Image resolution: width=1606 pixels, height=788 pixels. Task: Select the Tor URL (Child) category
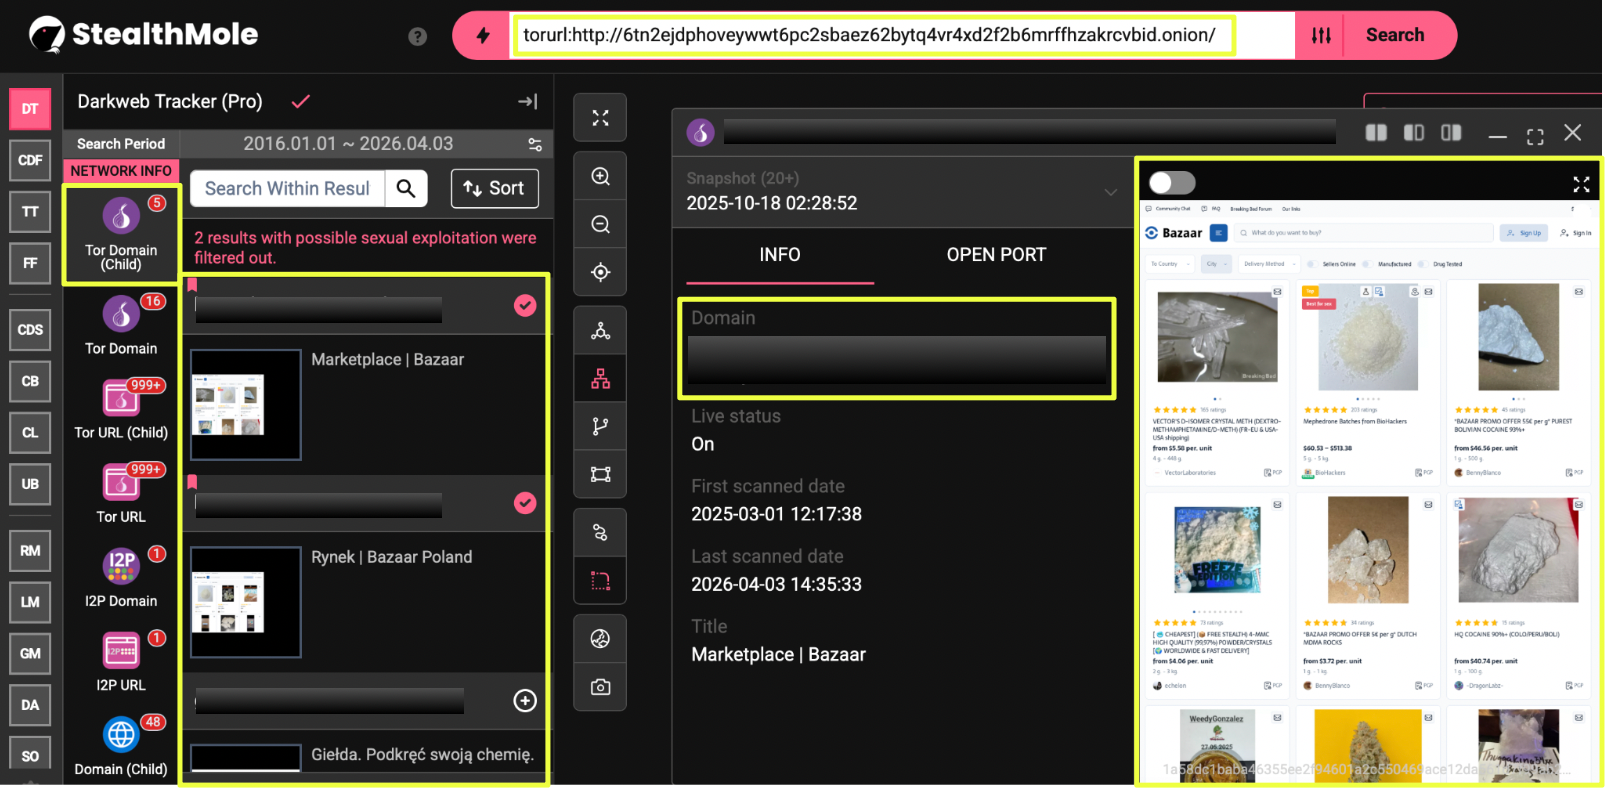coord(121,410)
